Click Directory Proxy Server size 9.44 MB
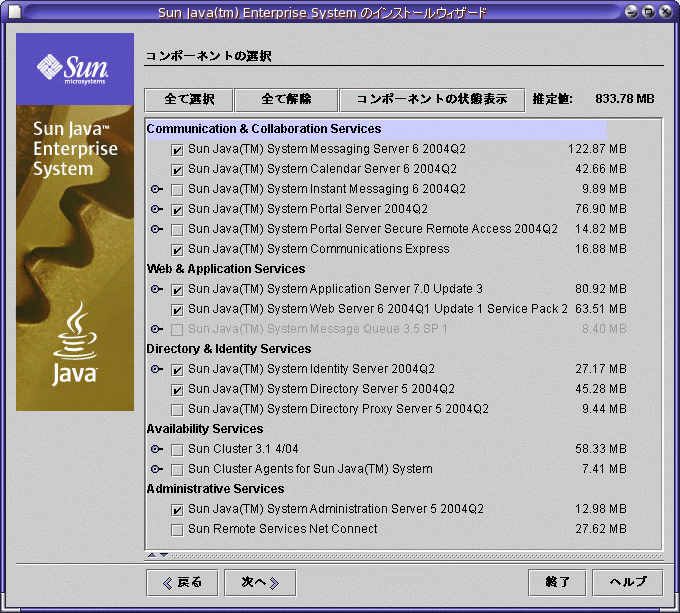Screen dimensions: 680x613 click(x=604, y=409)
